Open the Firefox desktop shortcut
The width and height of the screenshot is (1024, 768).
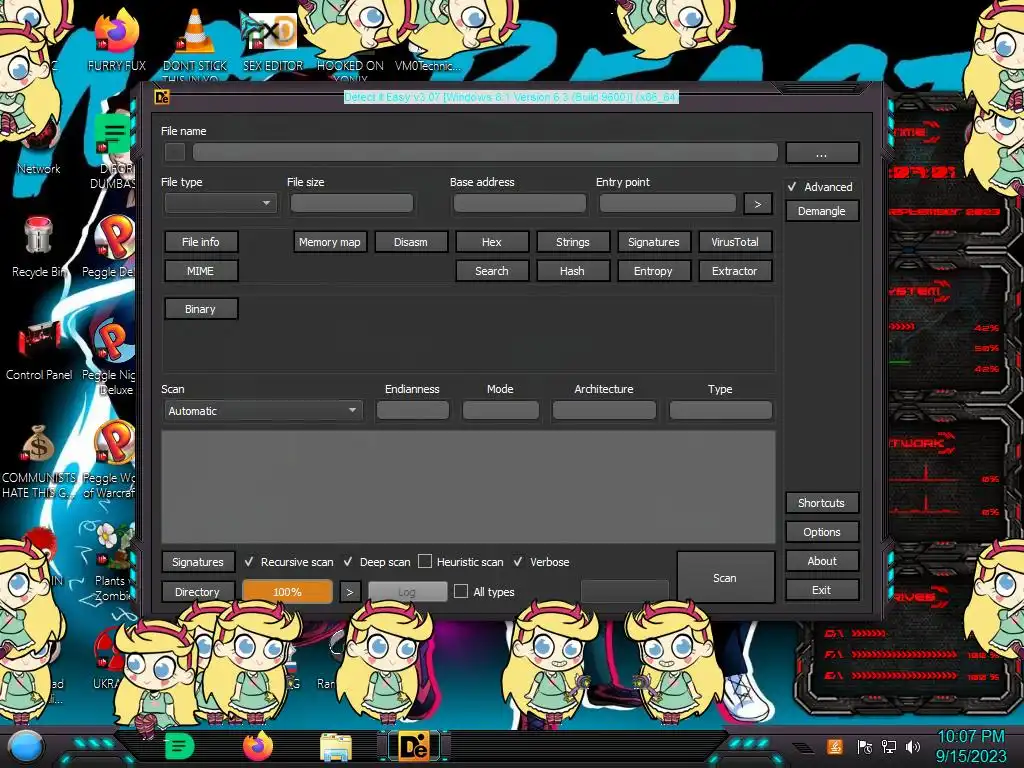click(117, 33)
